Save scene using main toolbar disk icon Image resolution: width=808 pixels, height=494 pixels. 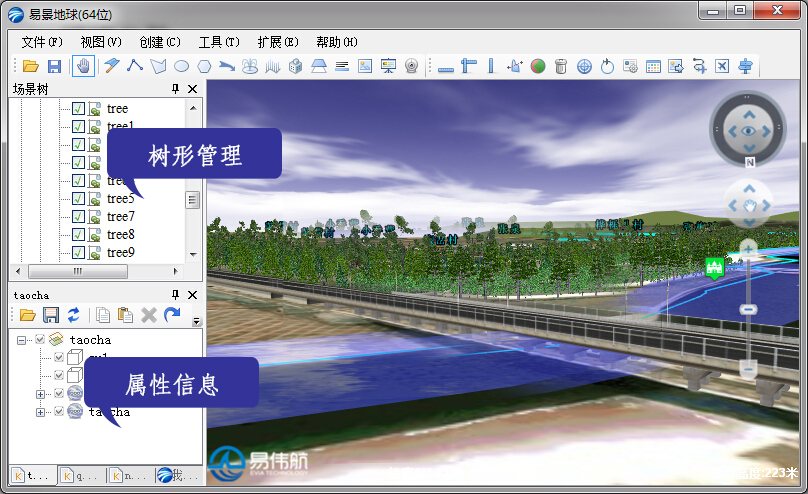click(x=54, y=66)
